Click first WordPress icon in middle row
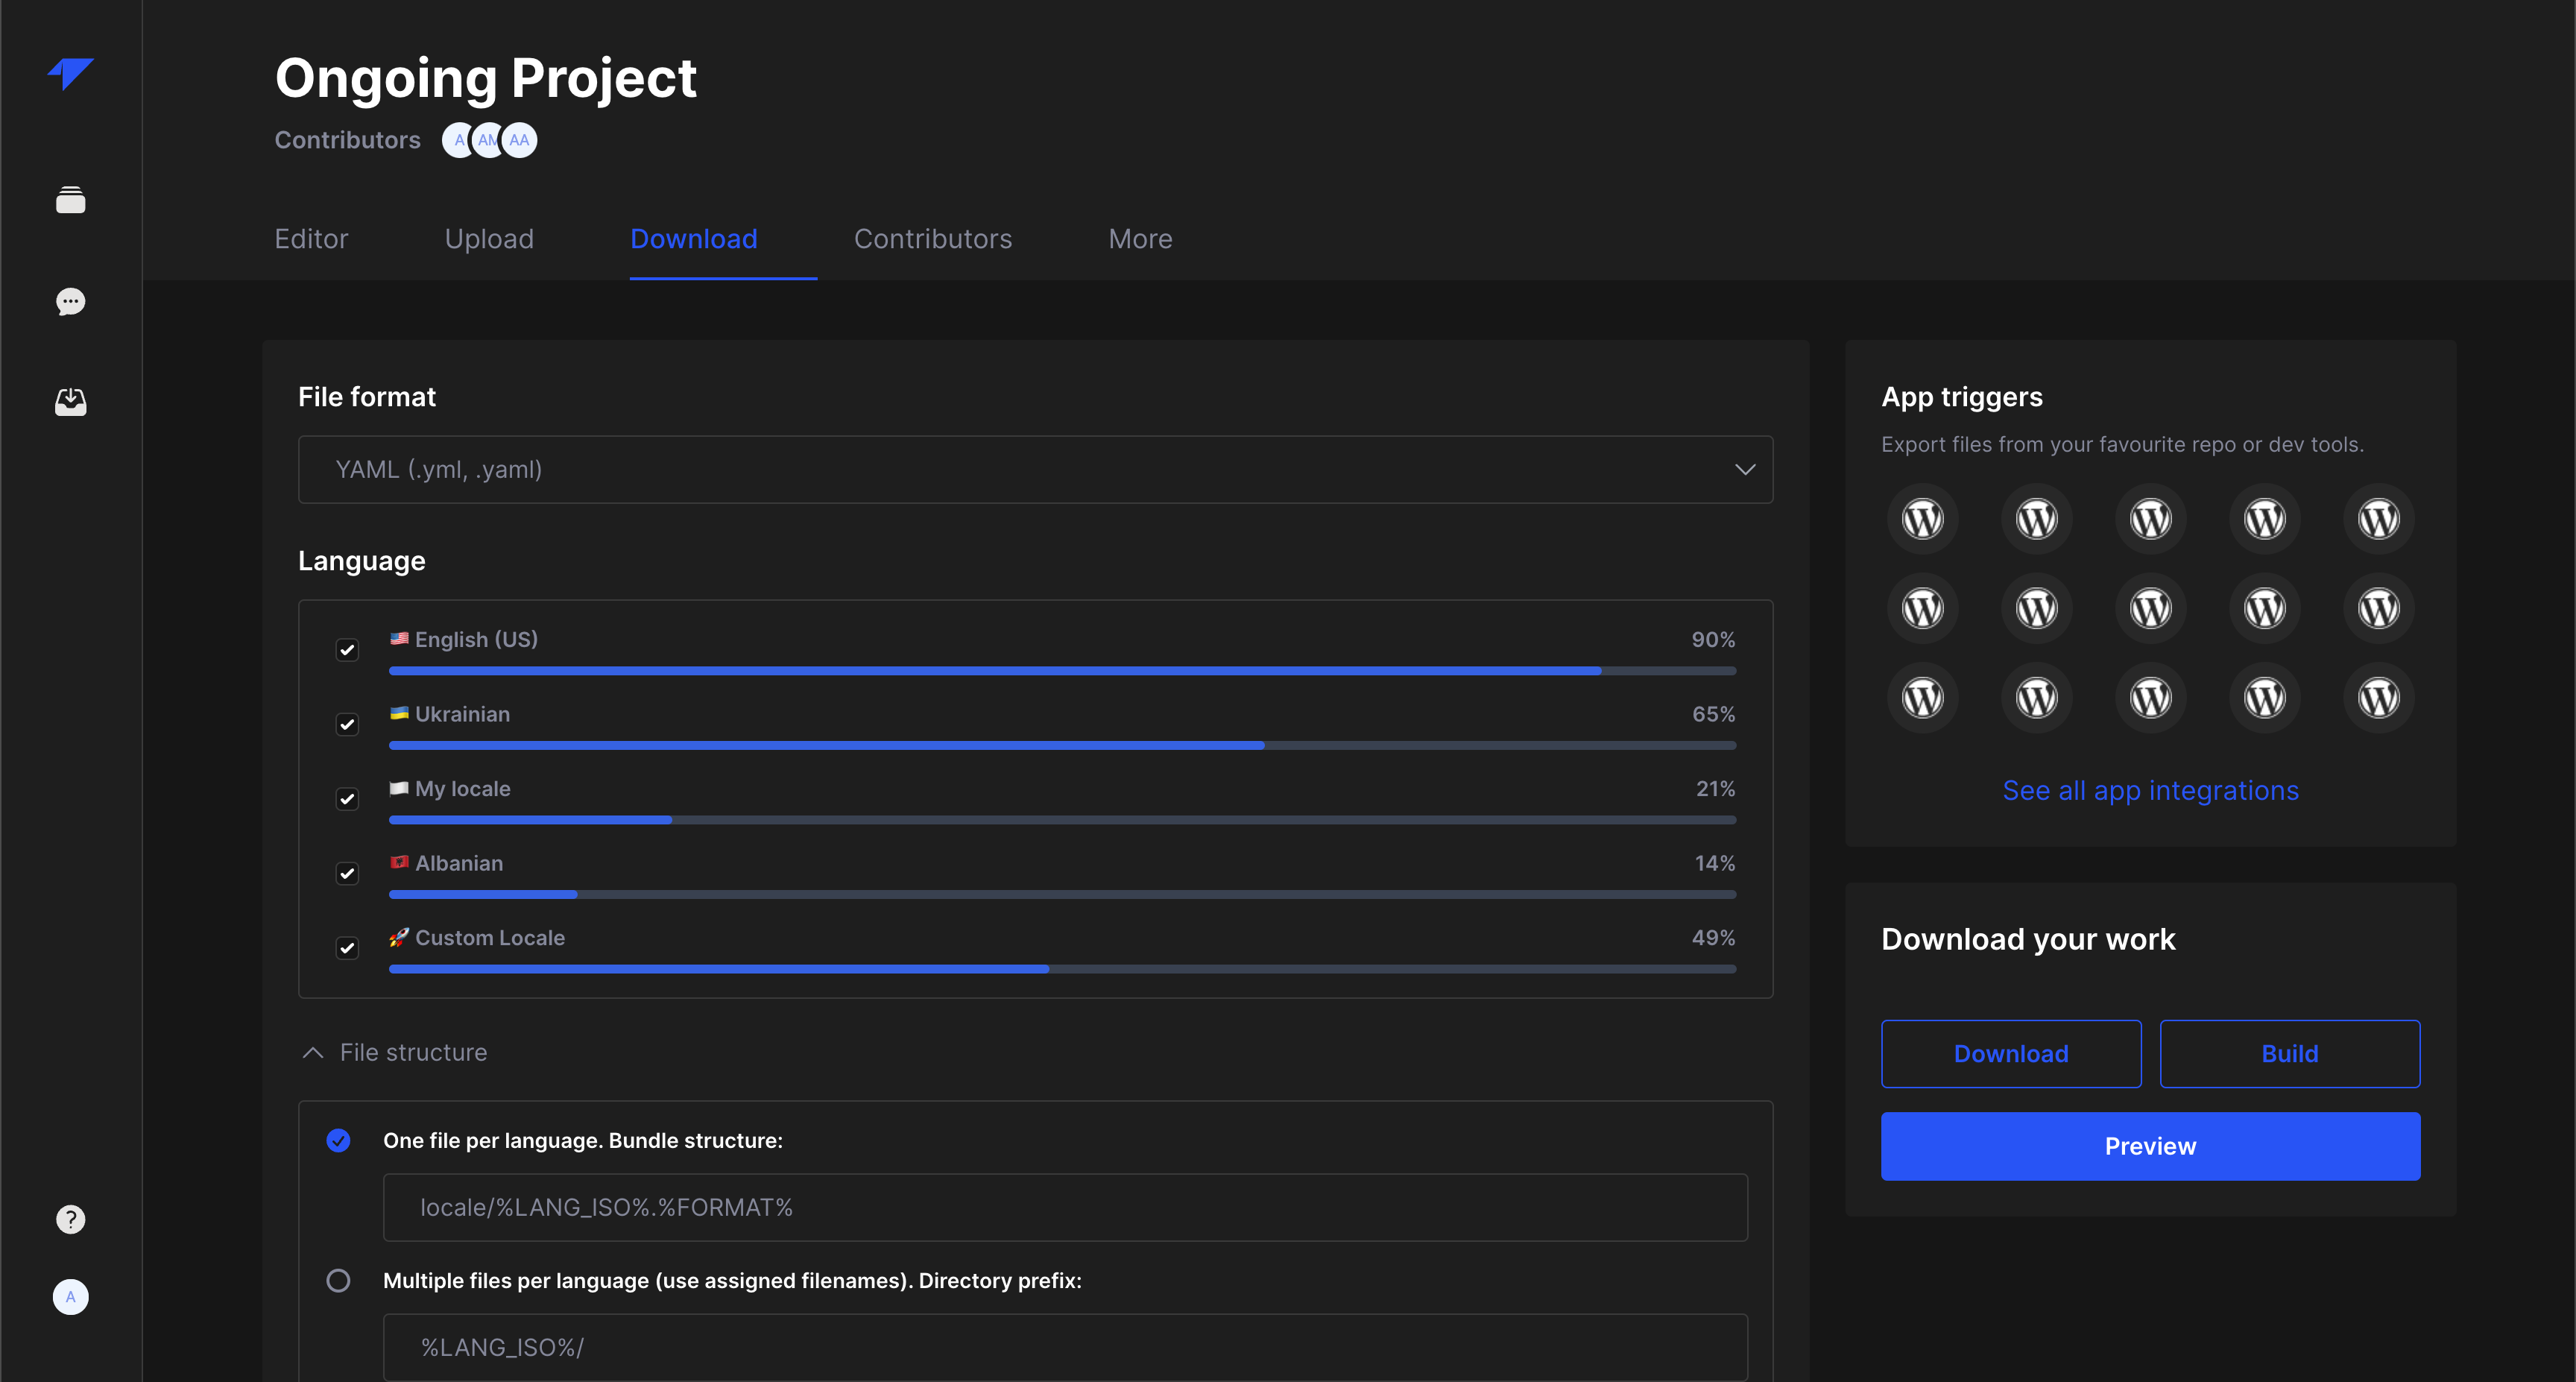Viewport: 2576px width, 1382px height. point(1922,608)
